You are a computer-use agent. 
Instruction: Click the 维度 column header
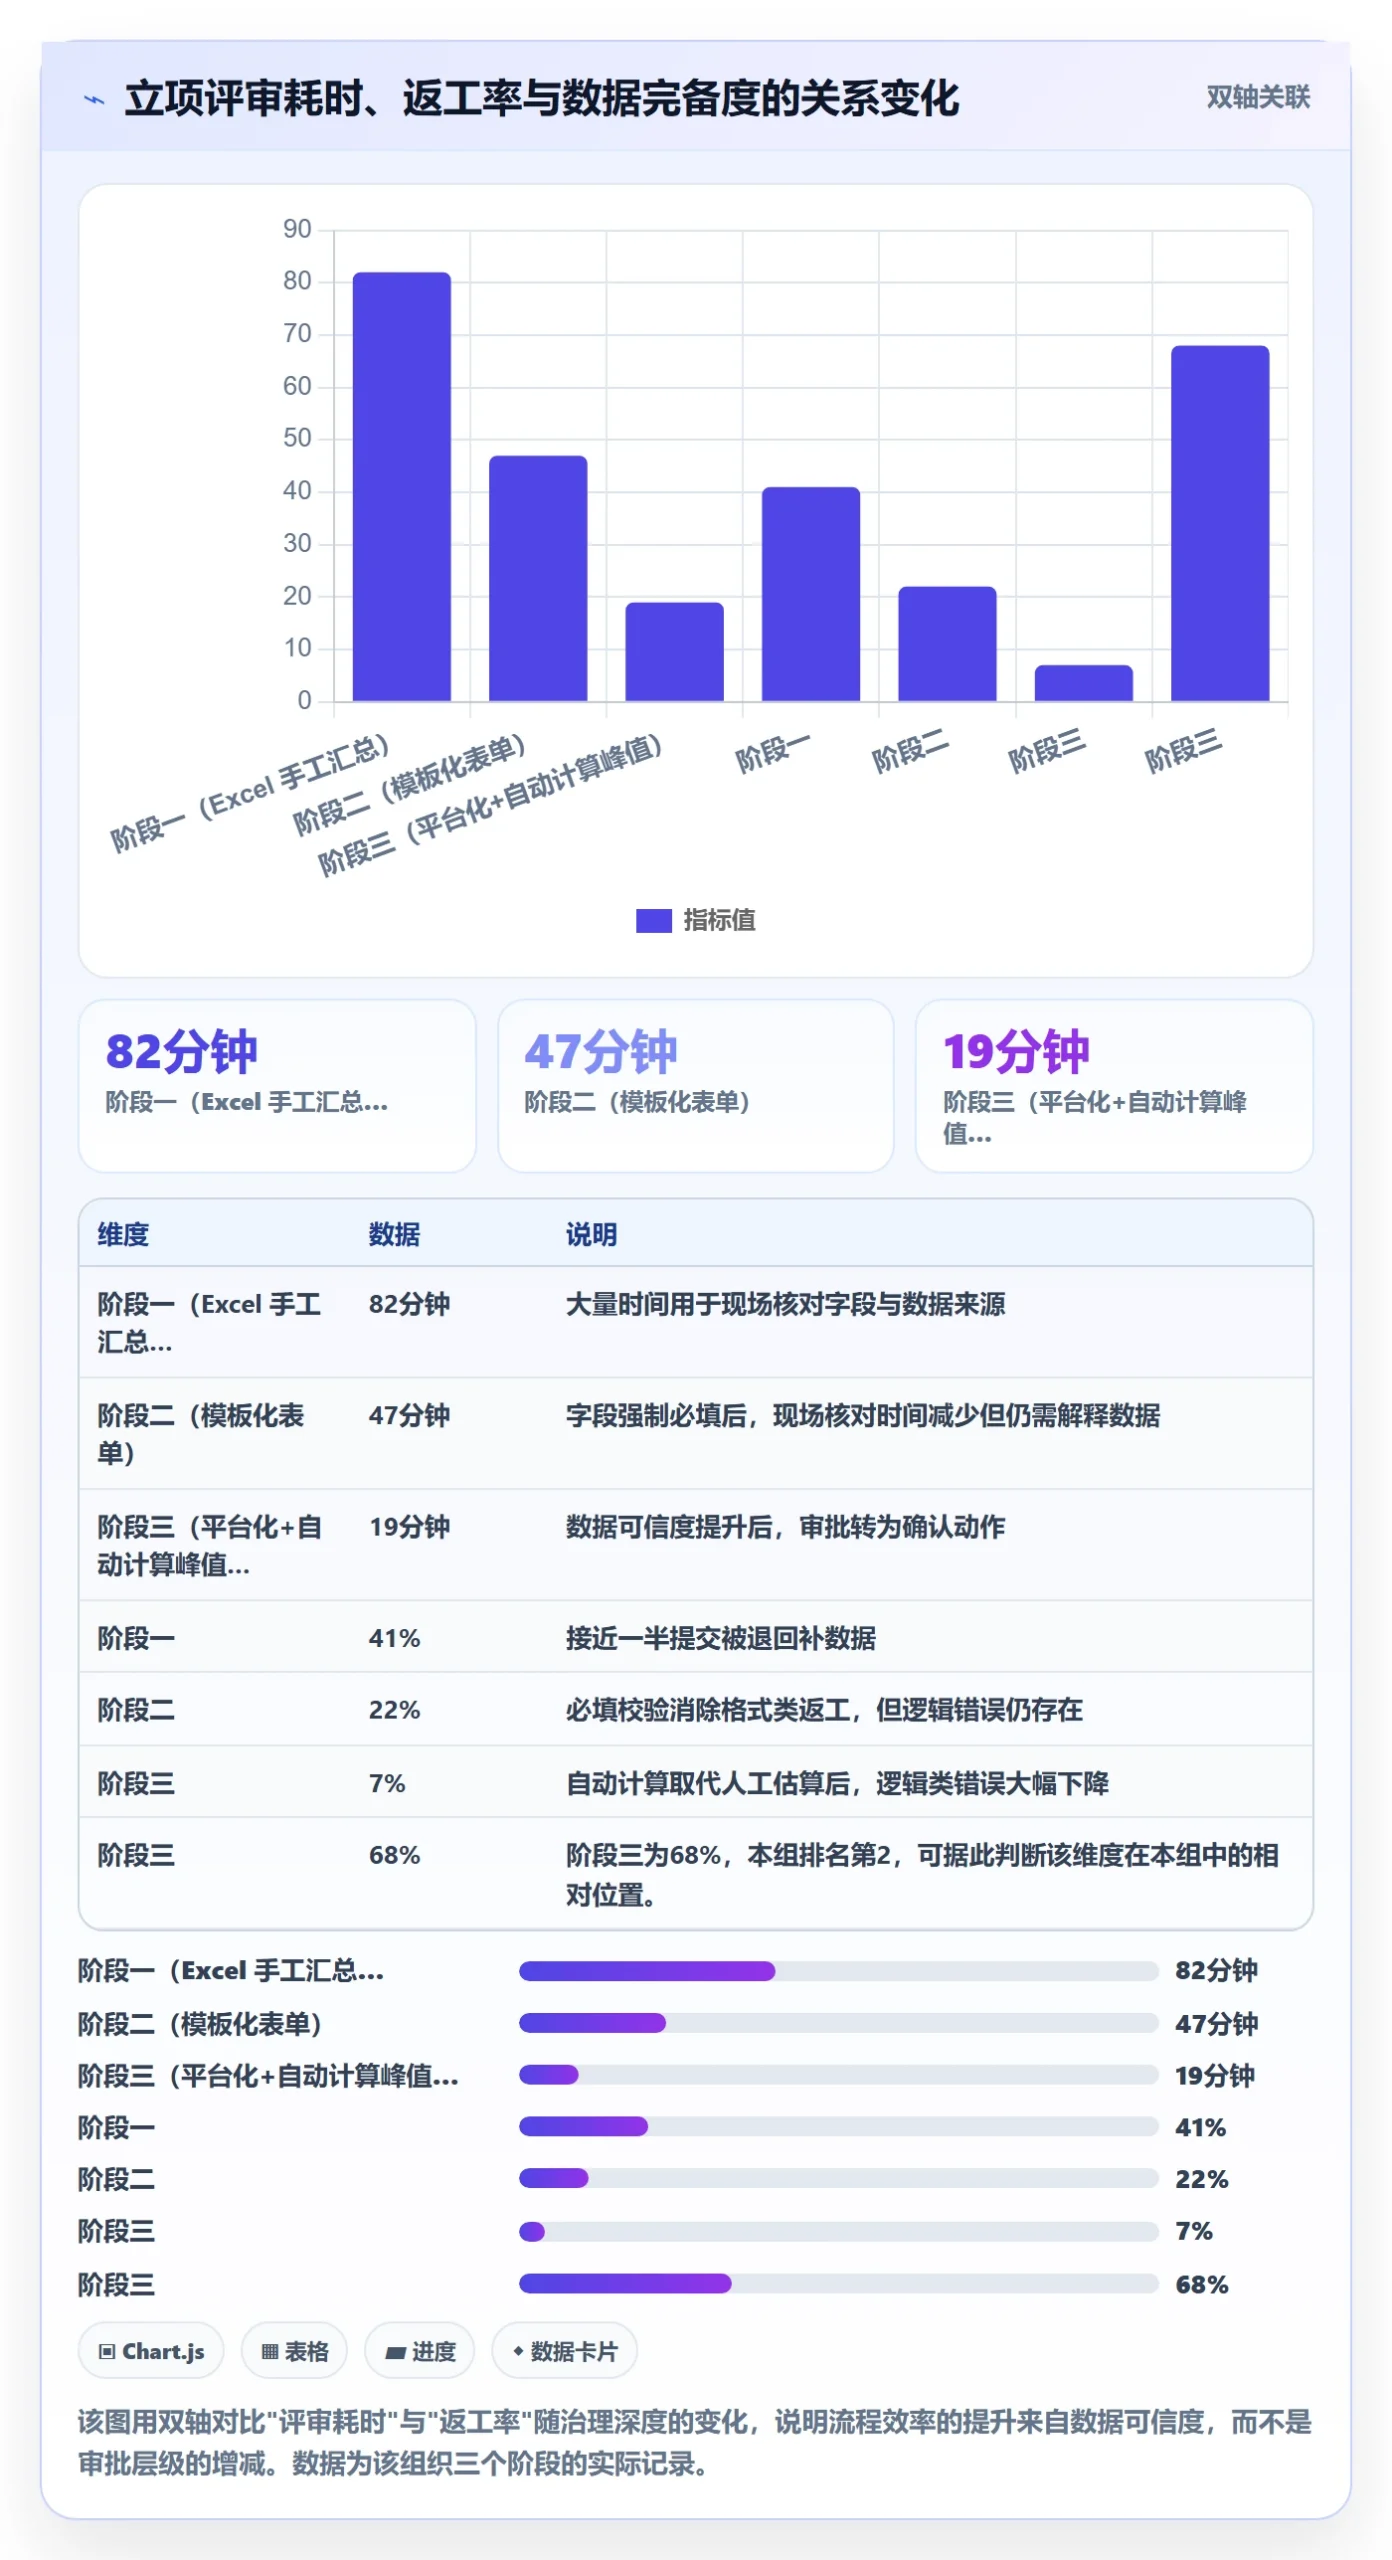click(x=123, y=1234)
